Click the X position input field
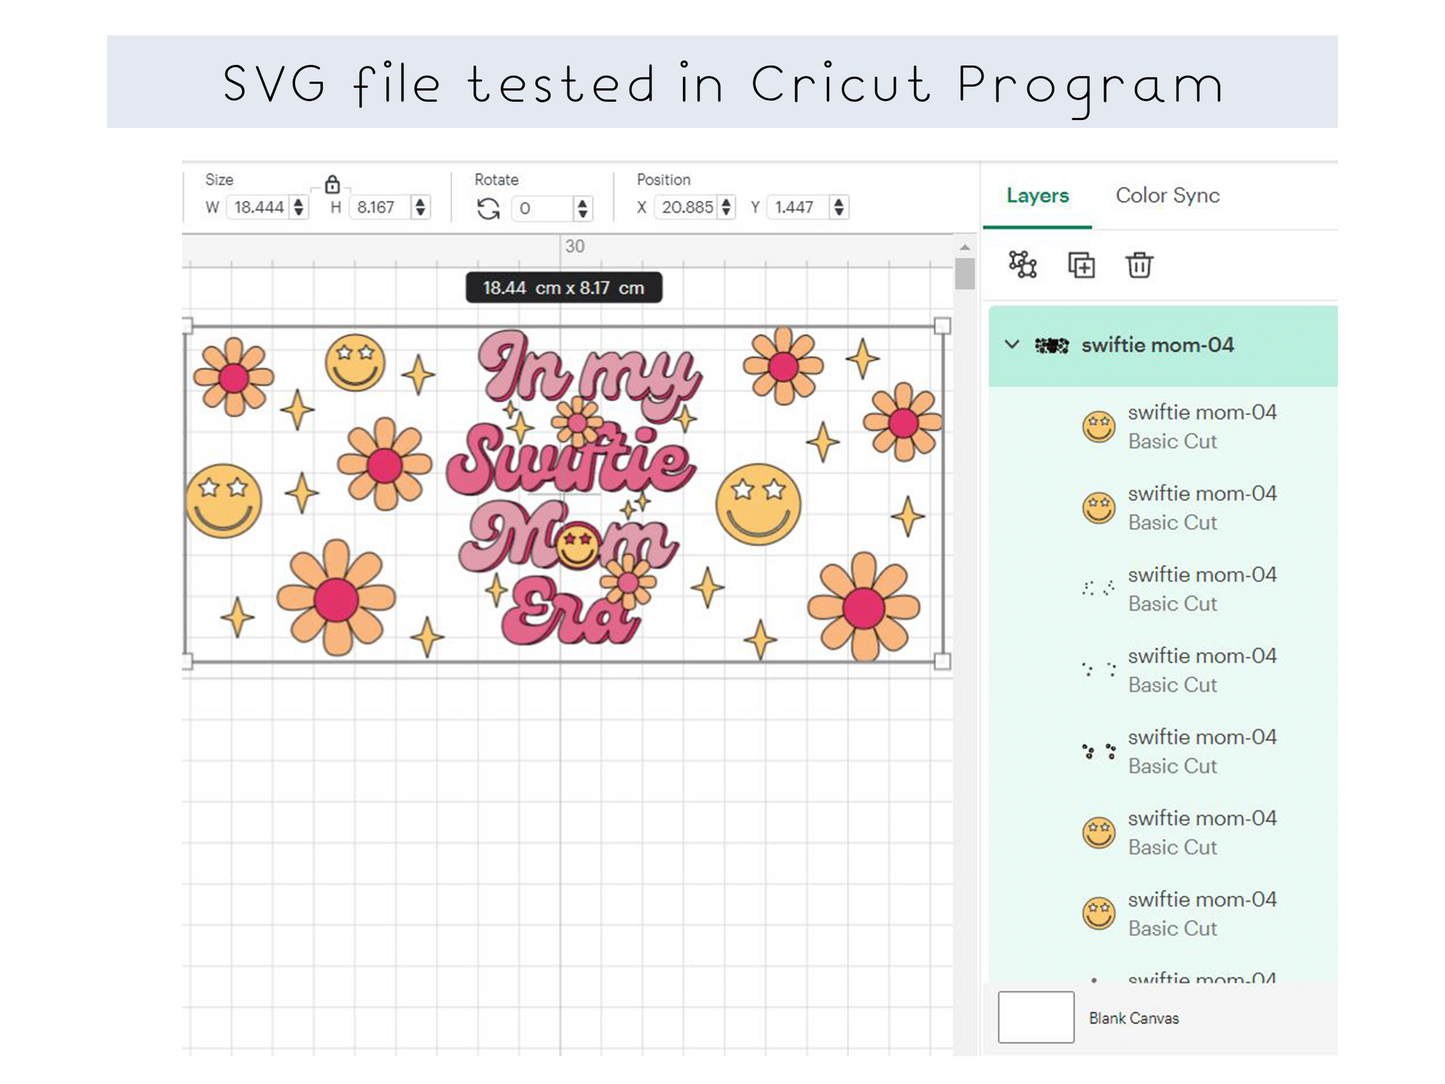Screen dimensions: 1445x1084 click(x=686, y=207)
